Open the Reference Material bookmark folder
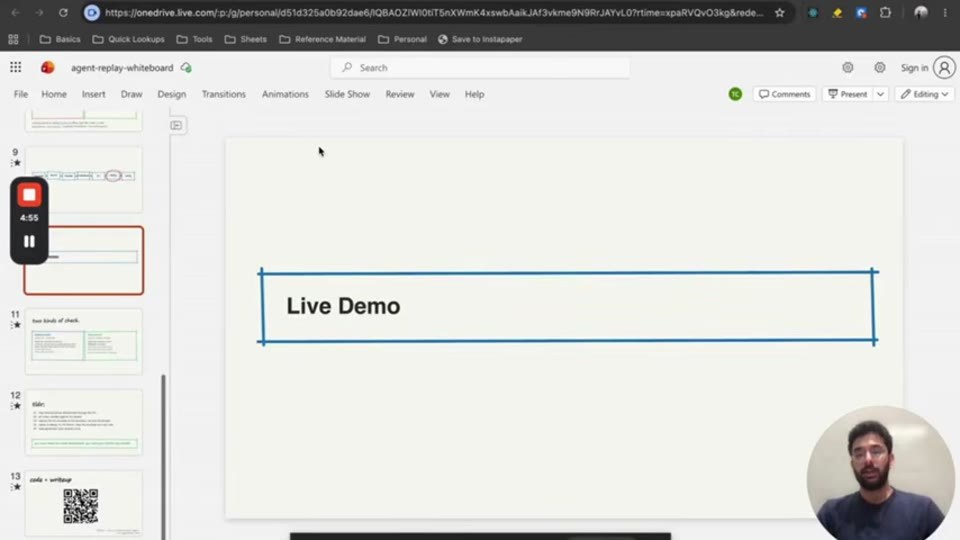 (x=323, y=39)
